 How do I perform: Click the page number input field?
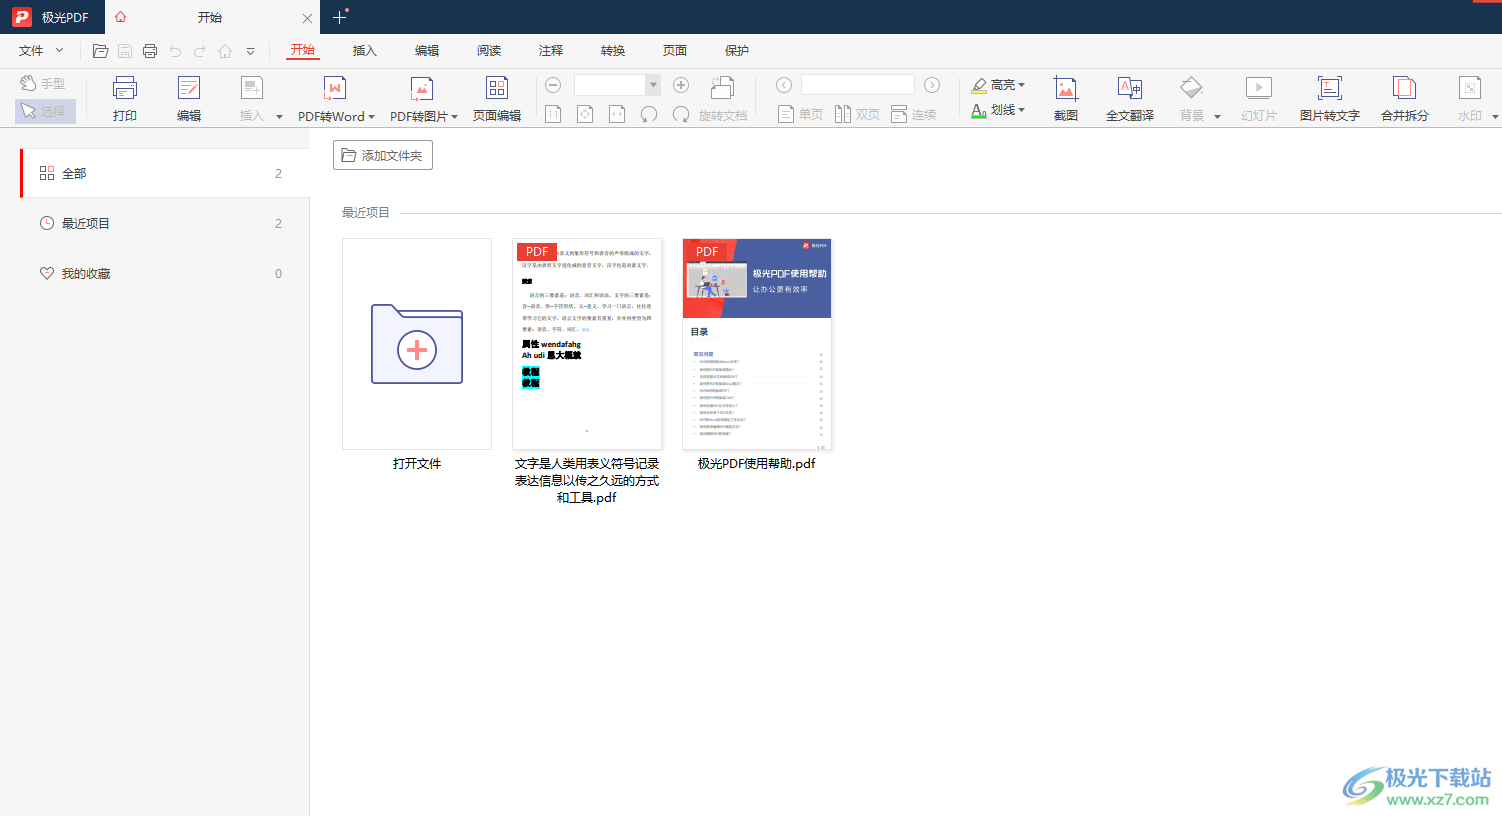pyautogui.click(x=858, y=85)
